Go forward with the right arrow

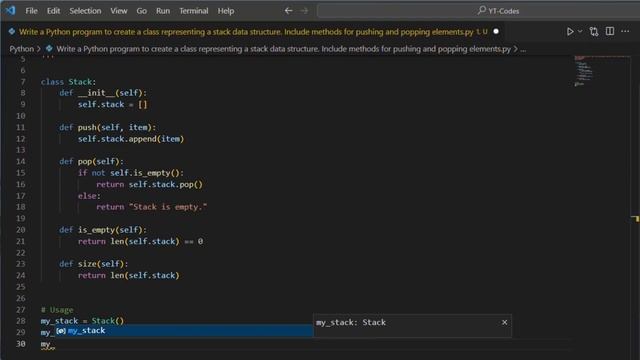(x=304, y=11)
